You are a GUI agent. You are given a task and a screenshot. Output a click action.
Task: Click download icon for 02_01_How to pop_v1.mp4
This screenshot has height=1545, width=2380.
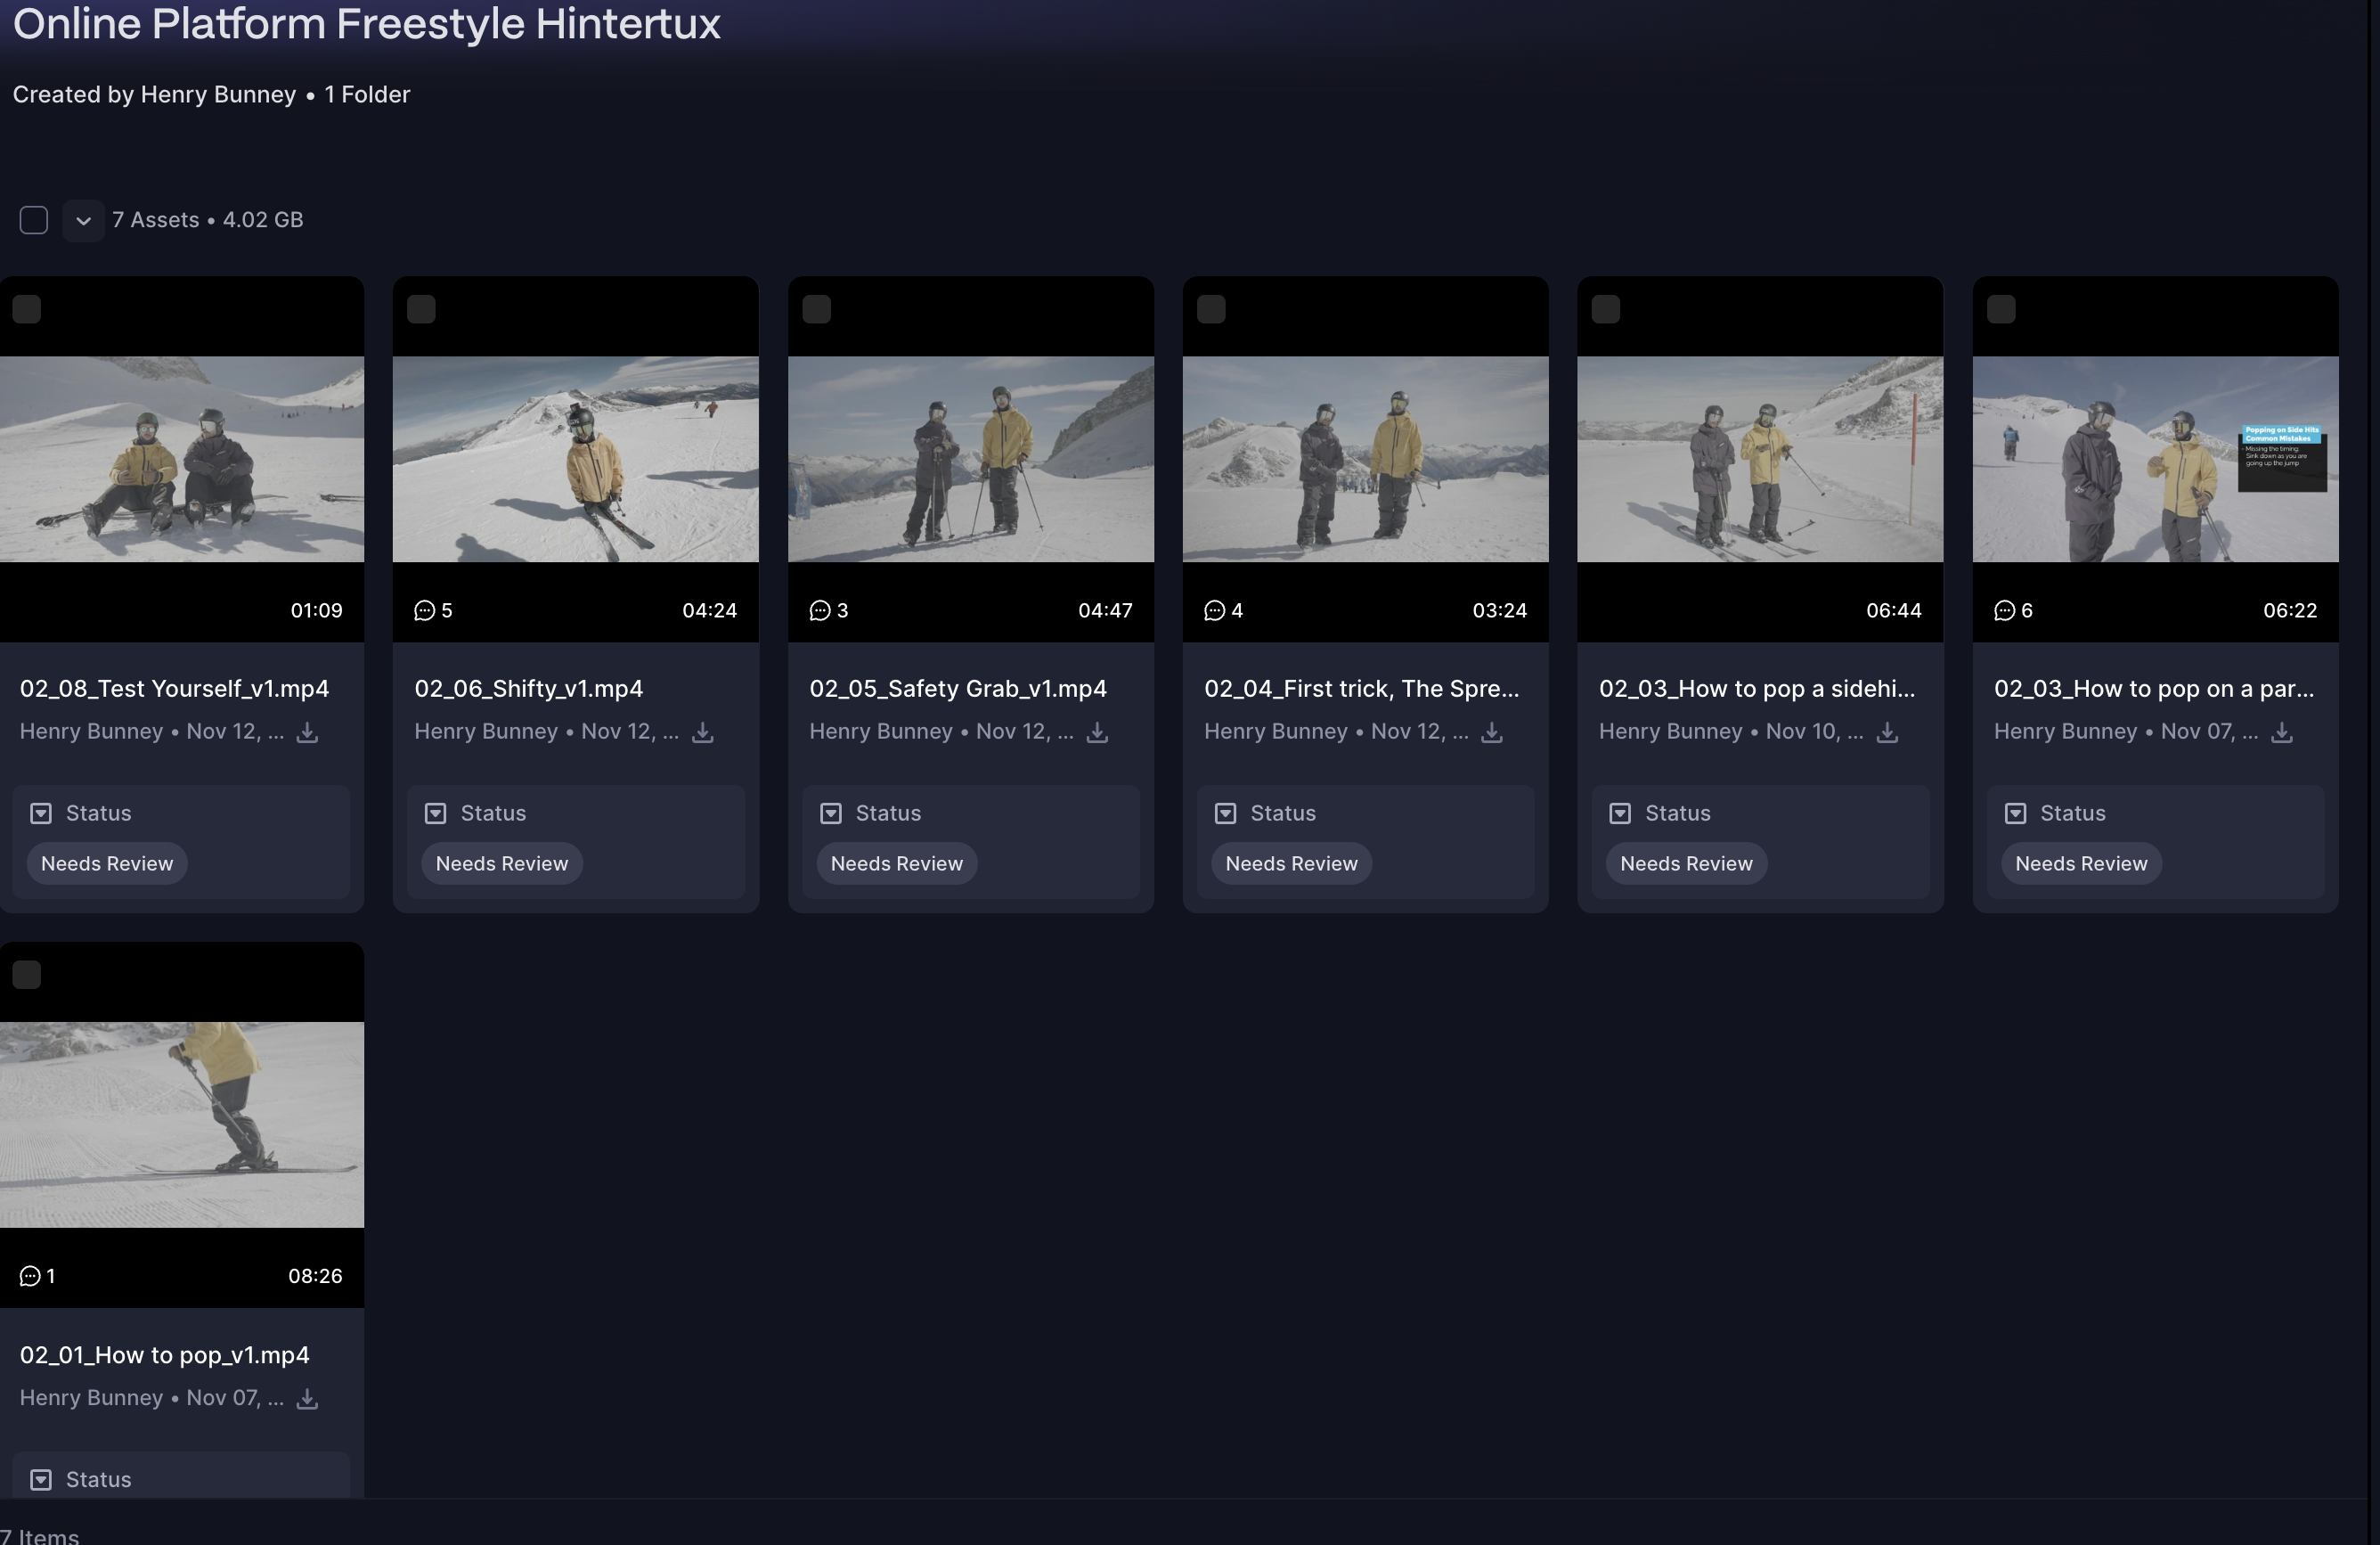click(308, 1399)
